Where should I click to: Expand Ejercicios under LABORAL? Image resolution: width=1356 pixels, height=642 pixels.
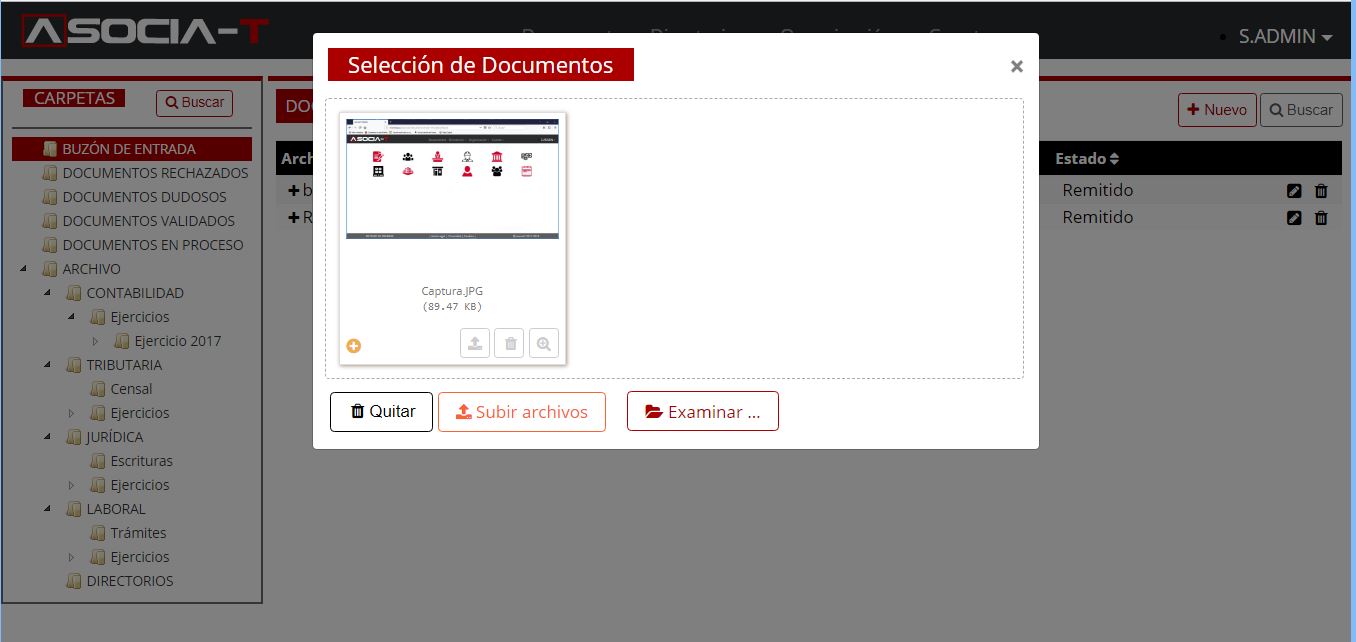click(71, 557)
